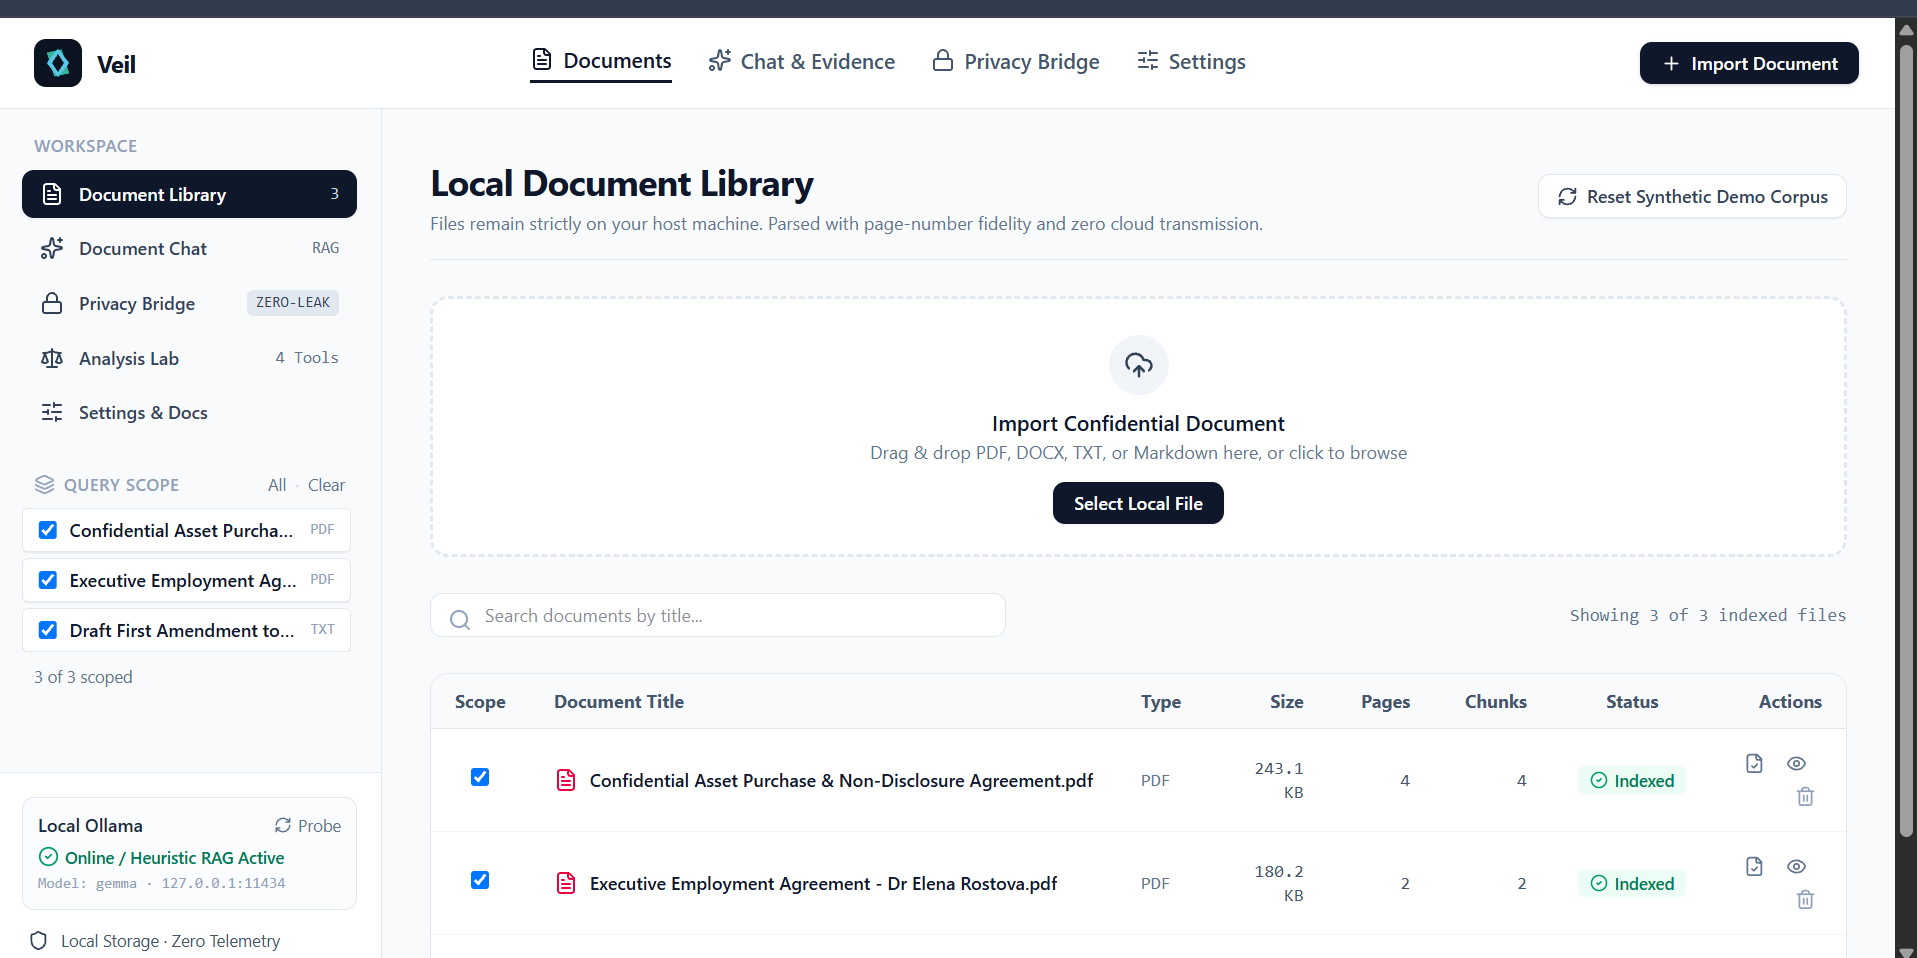Image resolution: width=1917 pixels, height=958 pixels.
Task: Click the scales icon for Analysis Lab
Action: (52, 358)
